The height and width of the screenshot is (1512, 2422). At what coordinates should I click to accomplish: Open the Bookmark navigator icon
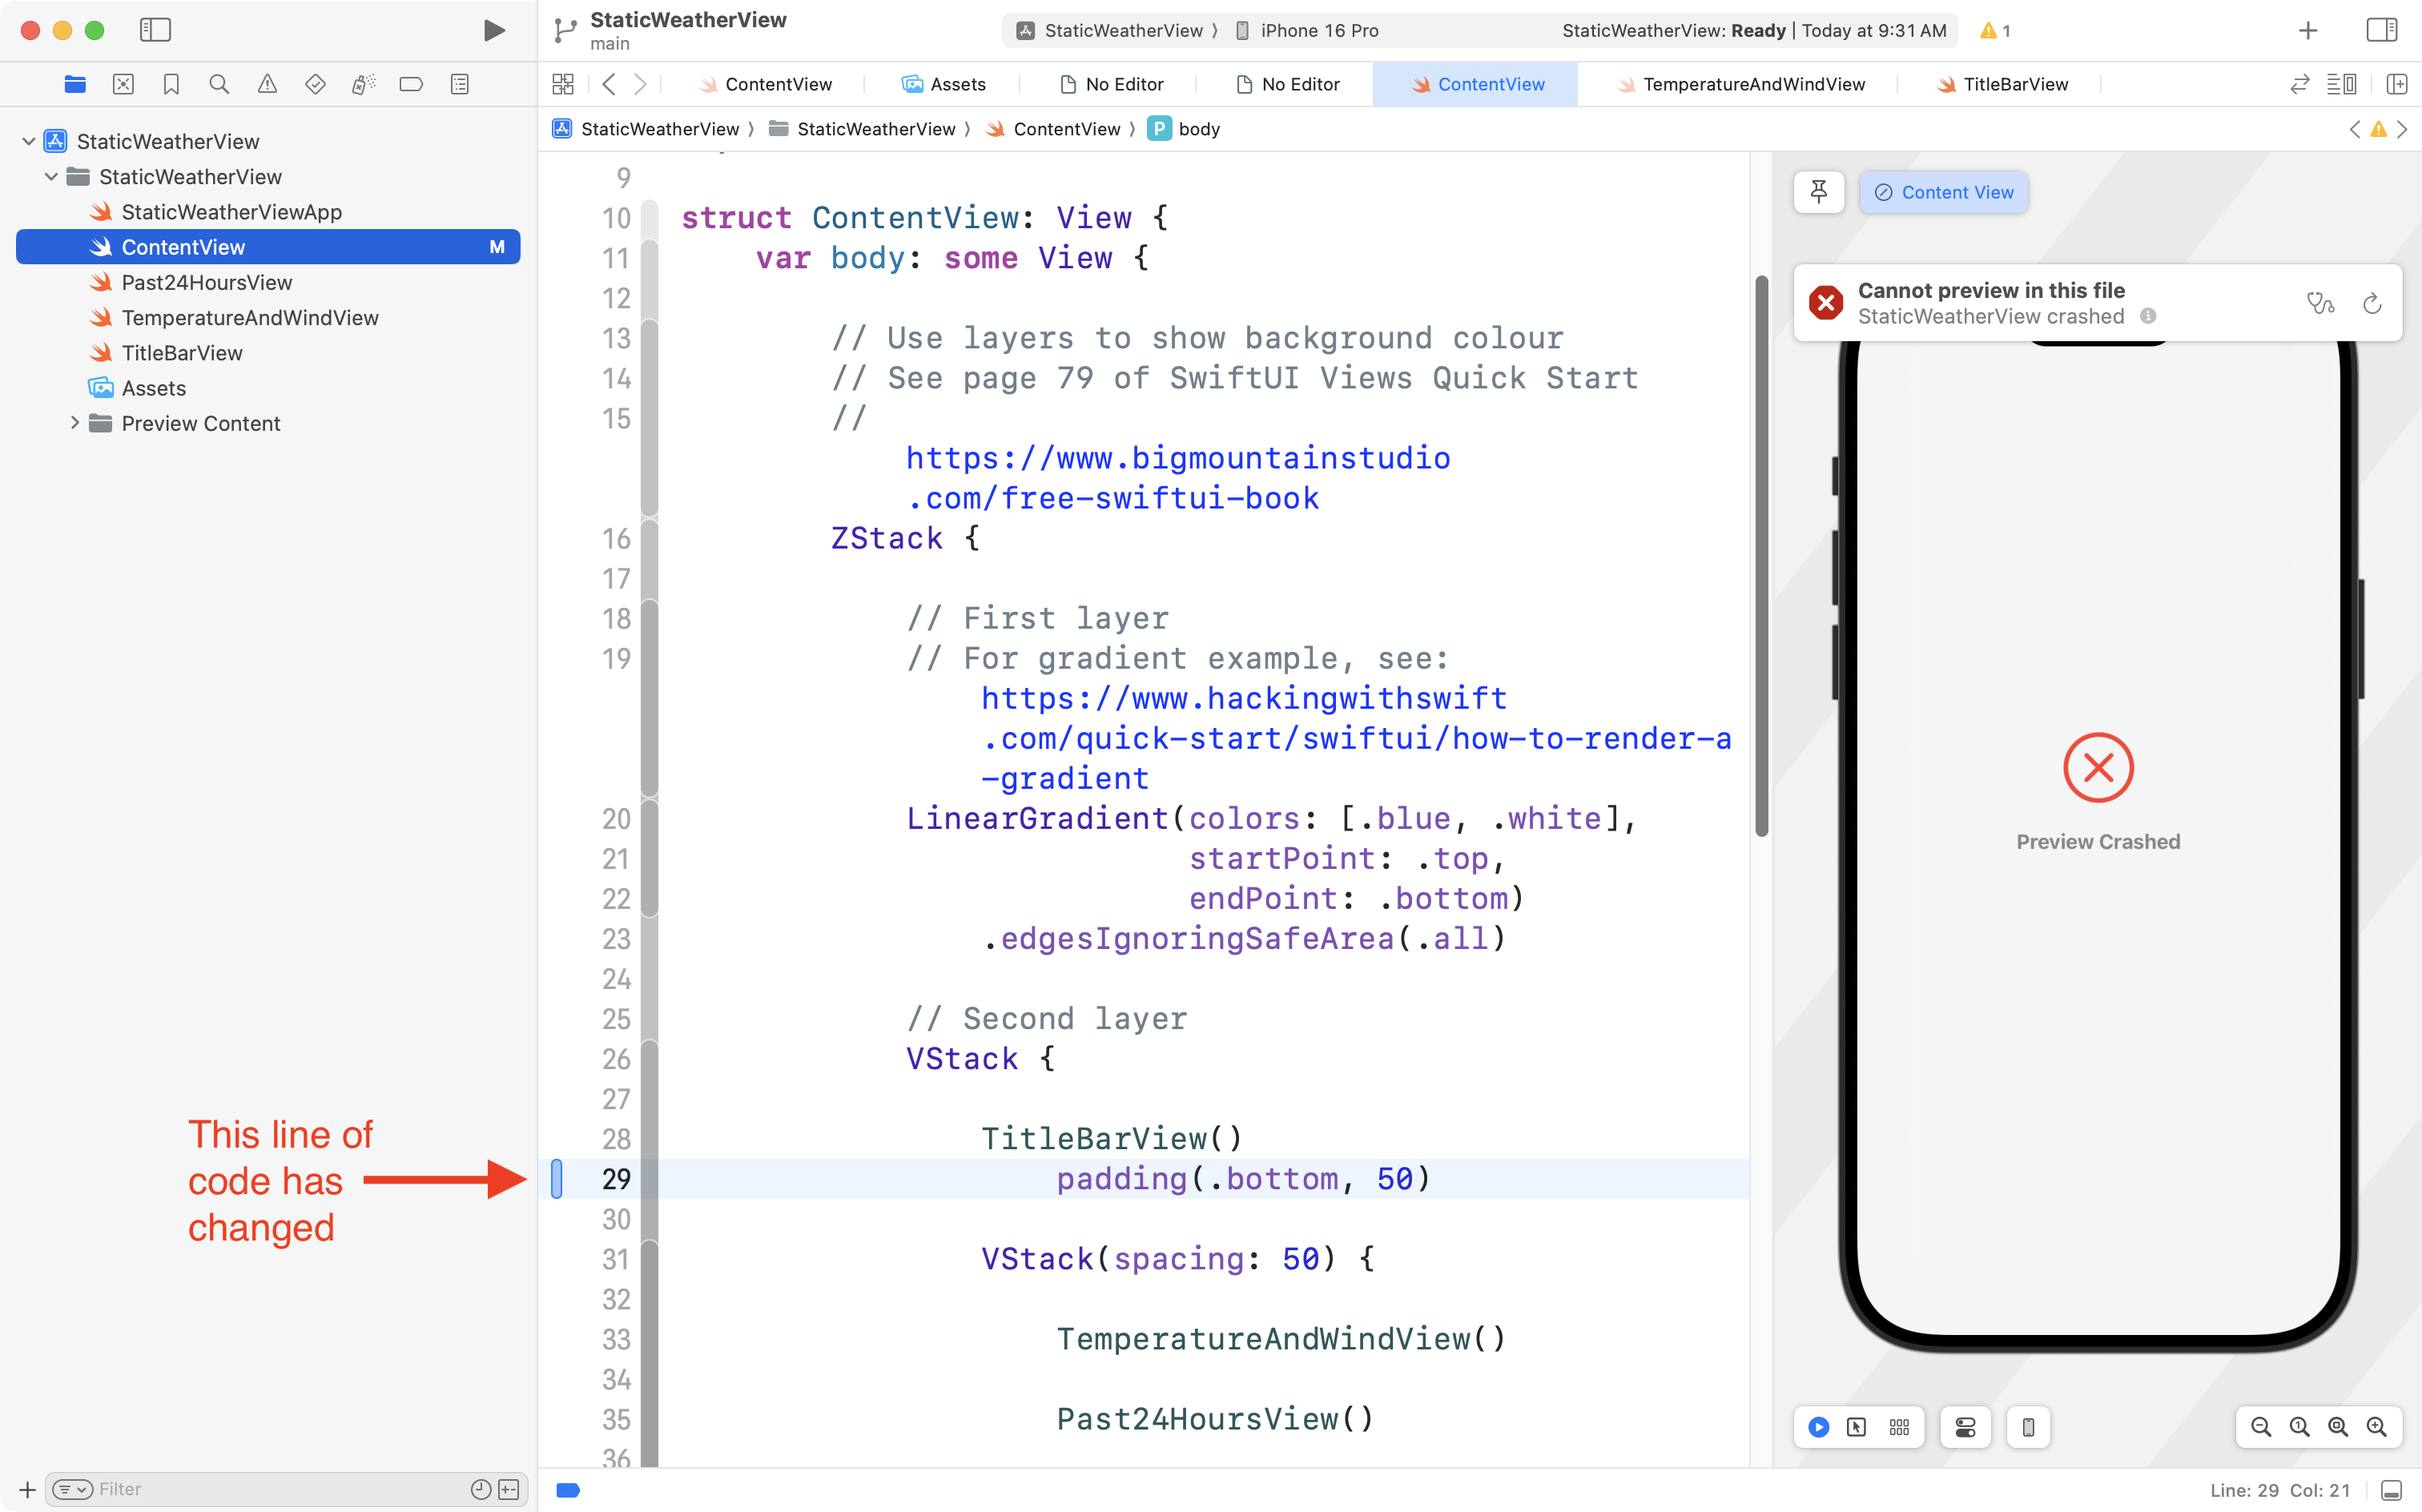pos(171,85)
